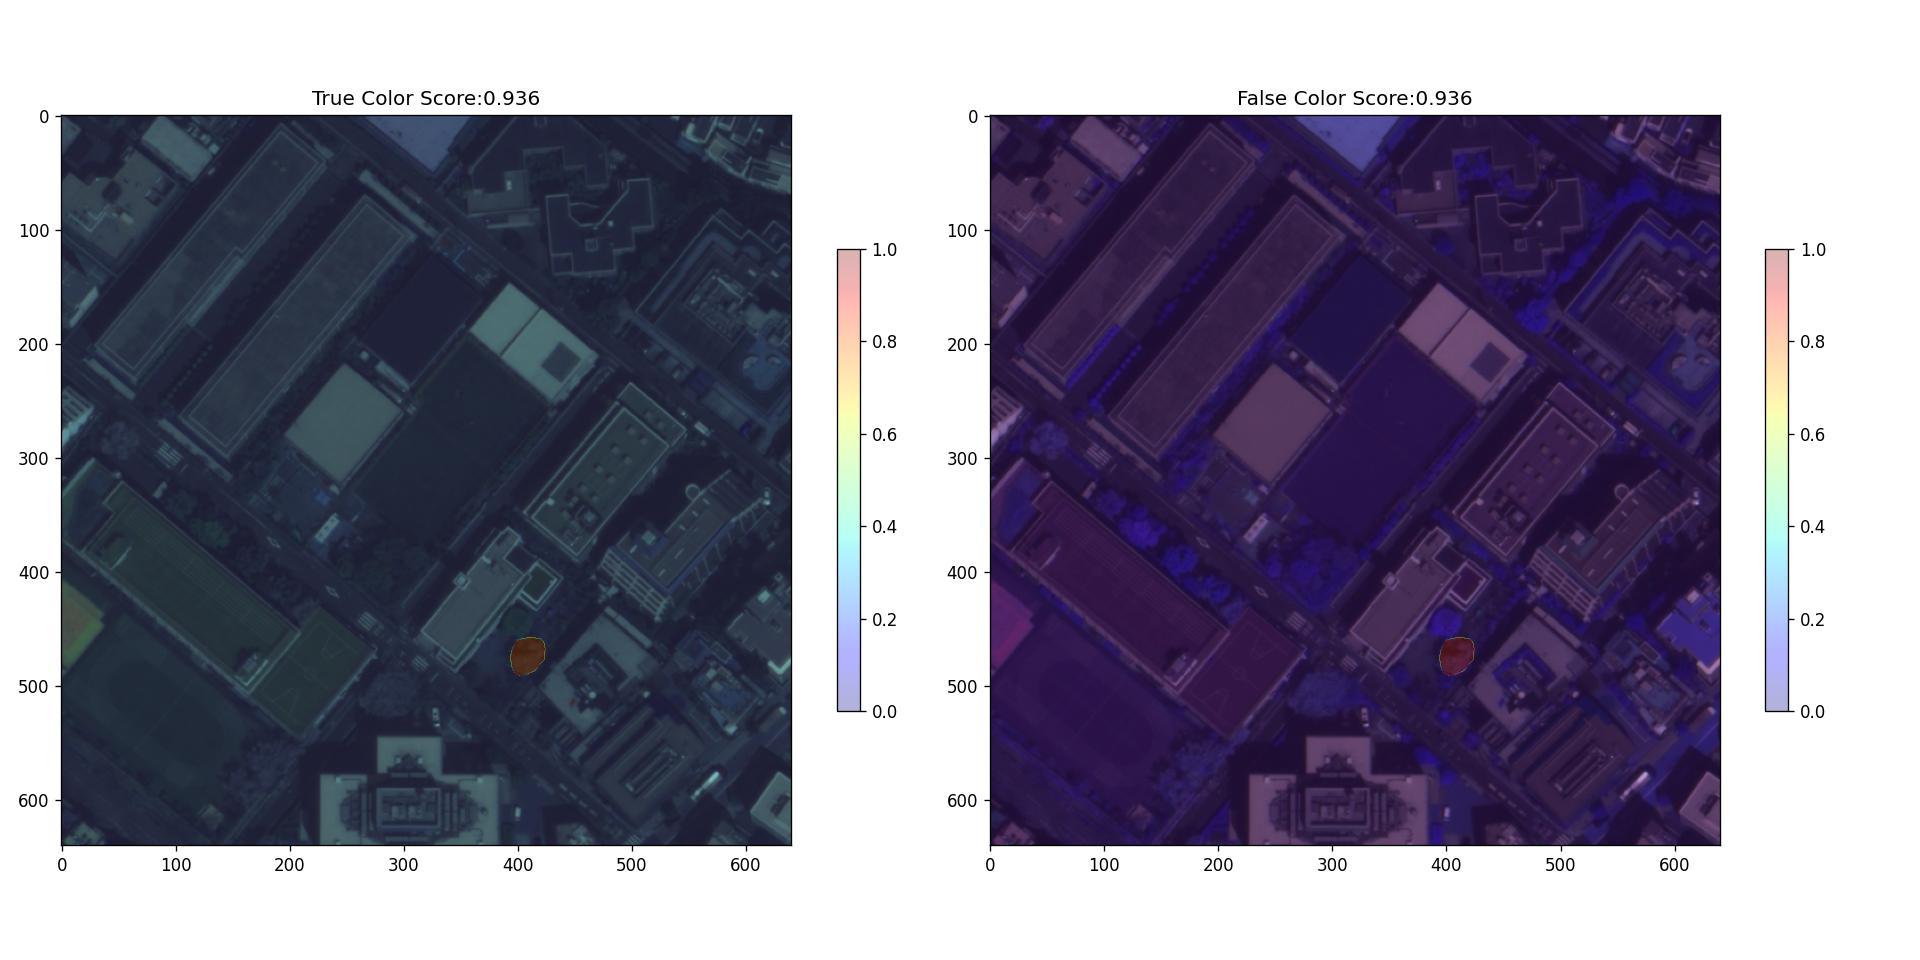Click the '0.4' tick label on the right colorbar
Screen dimensions: 1920x960
[1812, 527]
